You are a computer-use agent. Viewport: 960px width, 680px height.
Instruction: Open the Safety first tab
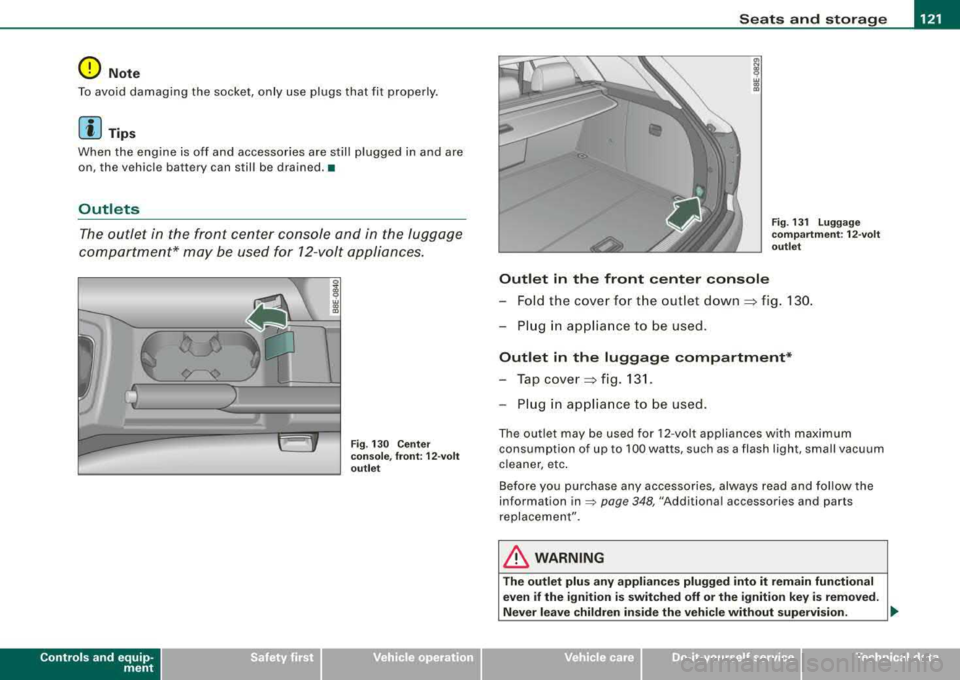(x=241, y=663)
